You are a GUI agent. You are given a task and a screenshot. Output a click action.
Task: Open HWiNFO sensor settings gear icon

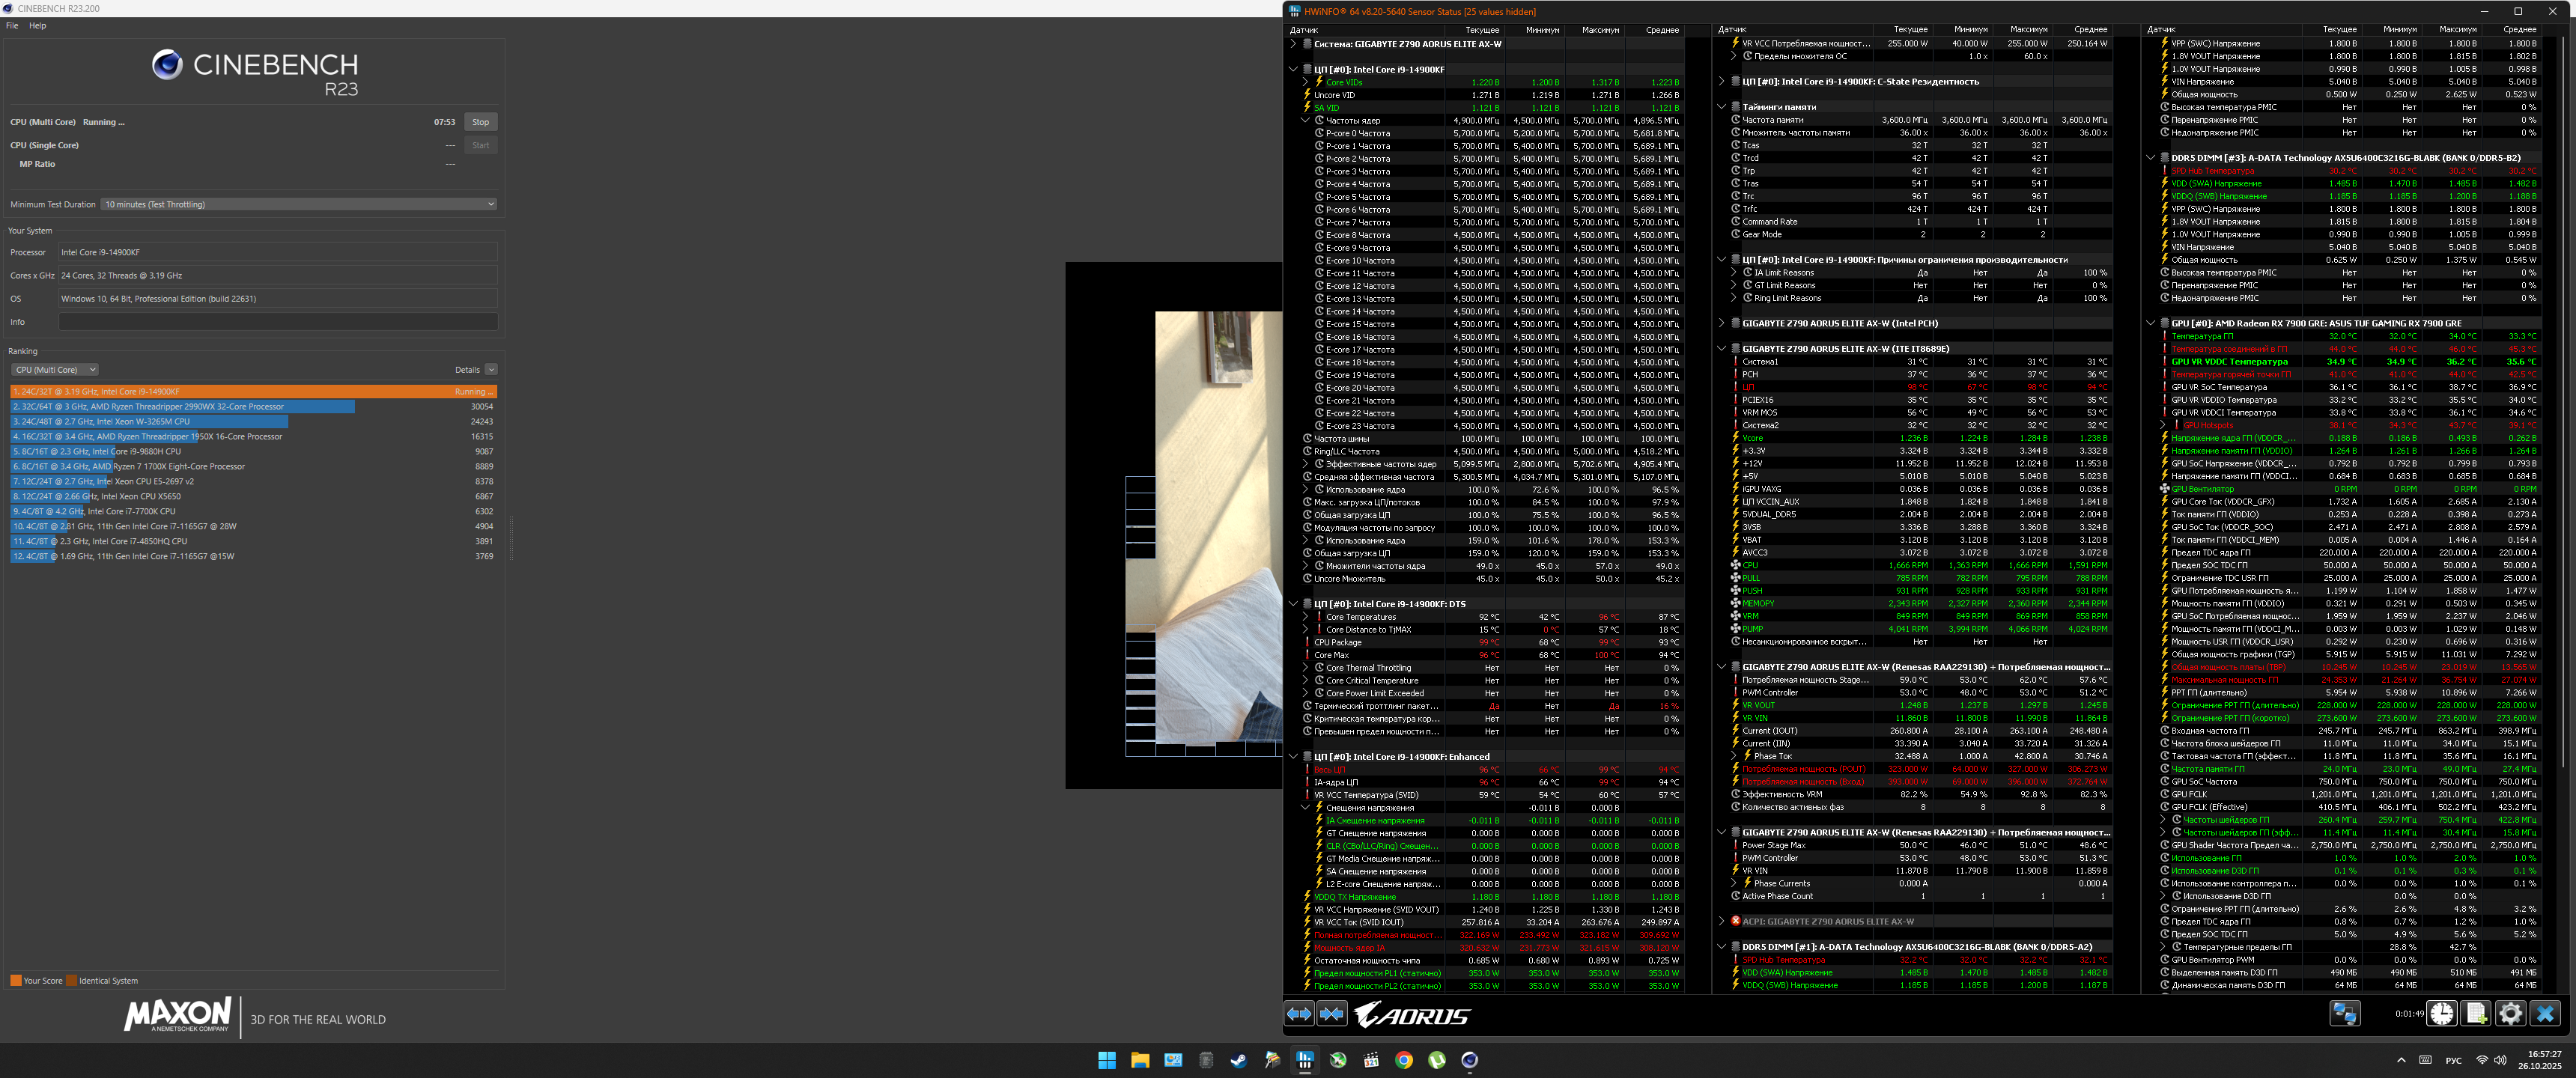tap(2510, 1014)
